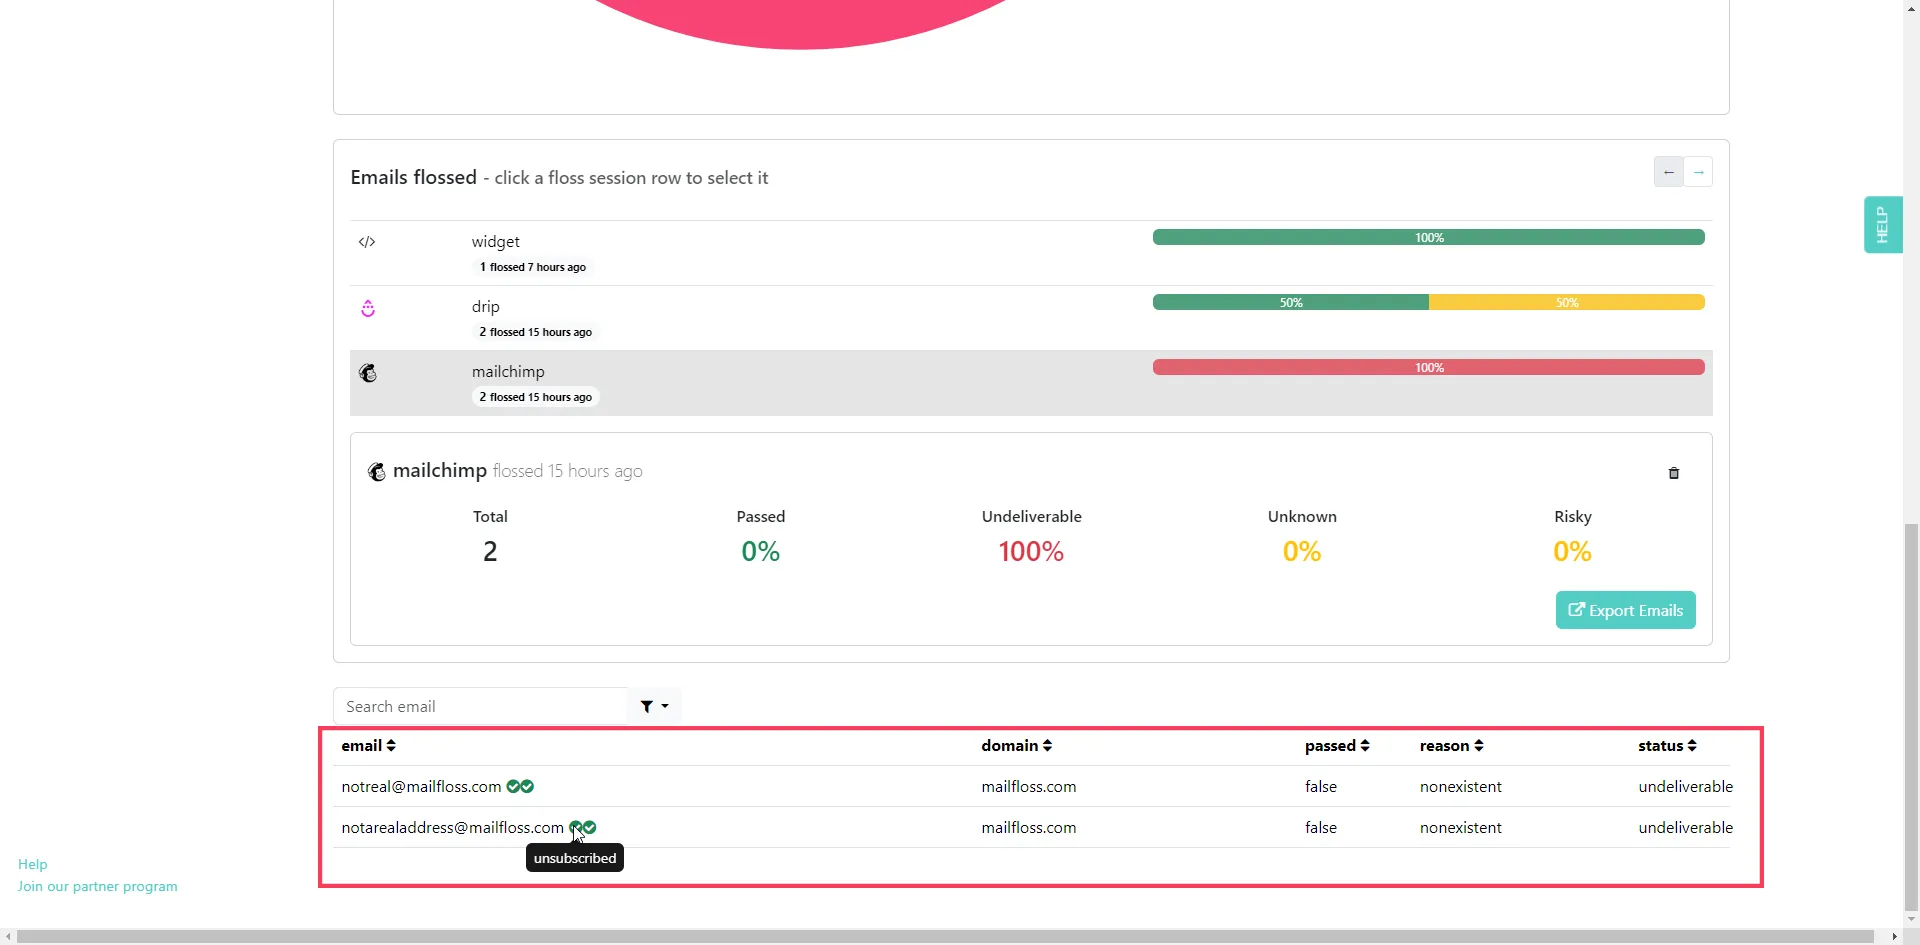Open the Join our partner program link
This screenshot has width=1920, height=945.
[x=98, y=886]
